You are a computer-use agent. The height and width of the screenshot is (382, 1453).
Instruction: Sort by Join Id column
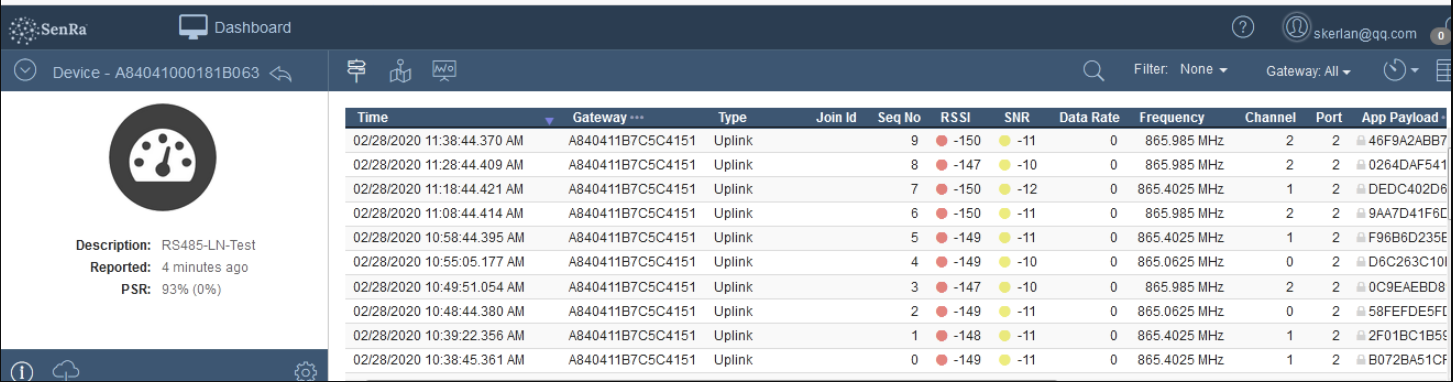(x=836, y=117)
